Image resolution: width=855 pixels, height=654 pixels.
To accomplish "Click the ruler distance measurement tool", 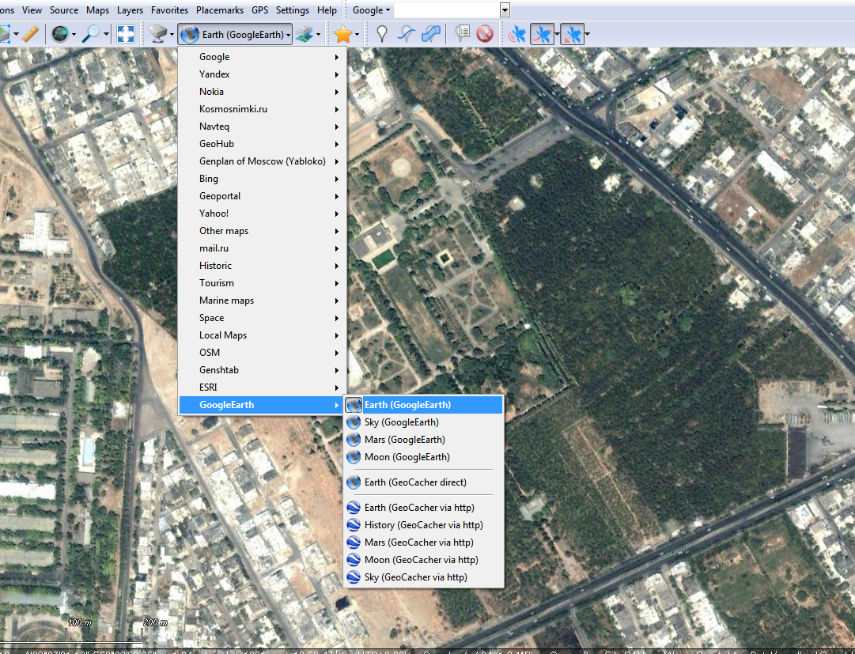I will point(30,34).
